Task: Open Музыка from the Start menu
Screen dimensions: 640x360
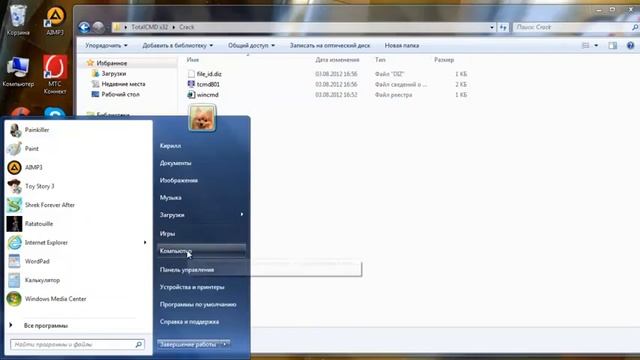Action: [171, 198]
